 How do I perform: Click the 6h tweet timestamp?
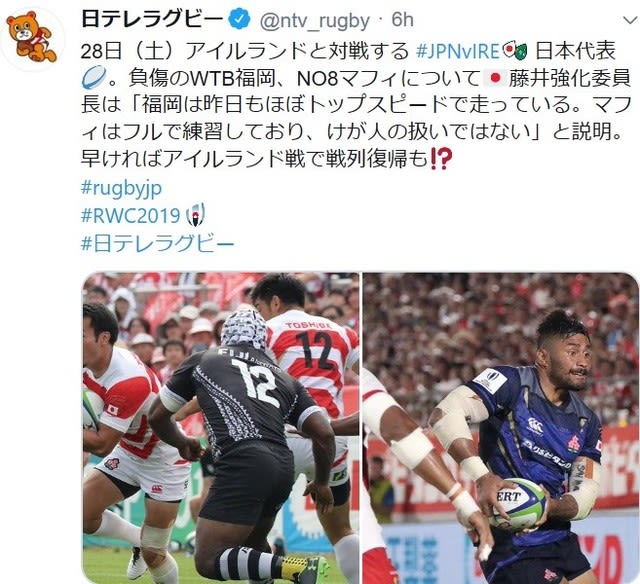[402, 20]
